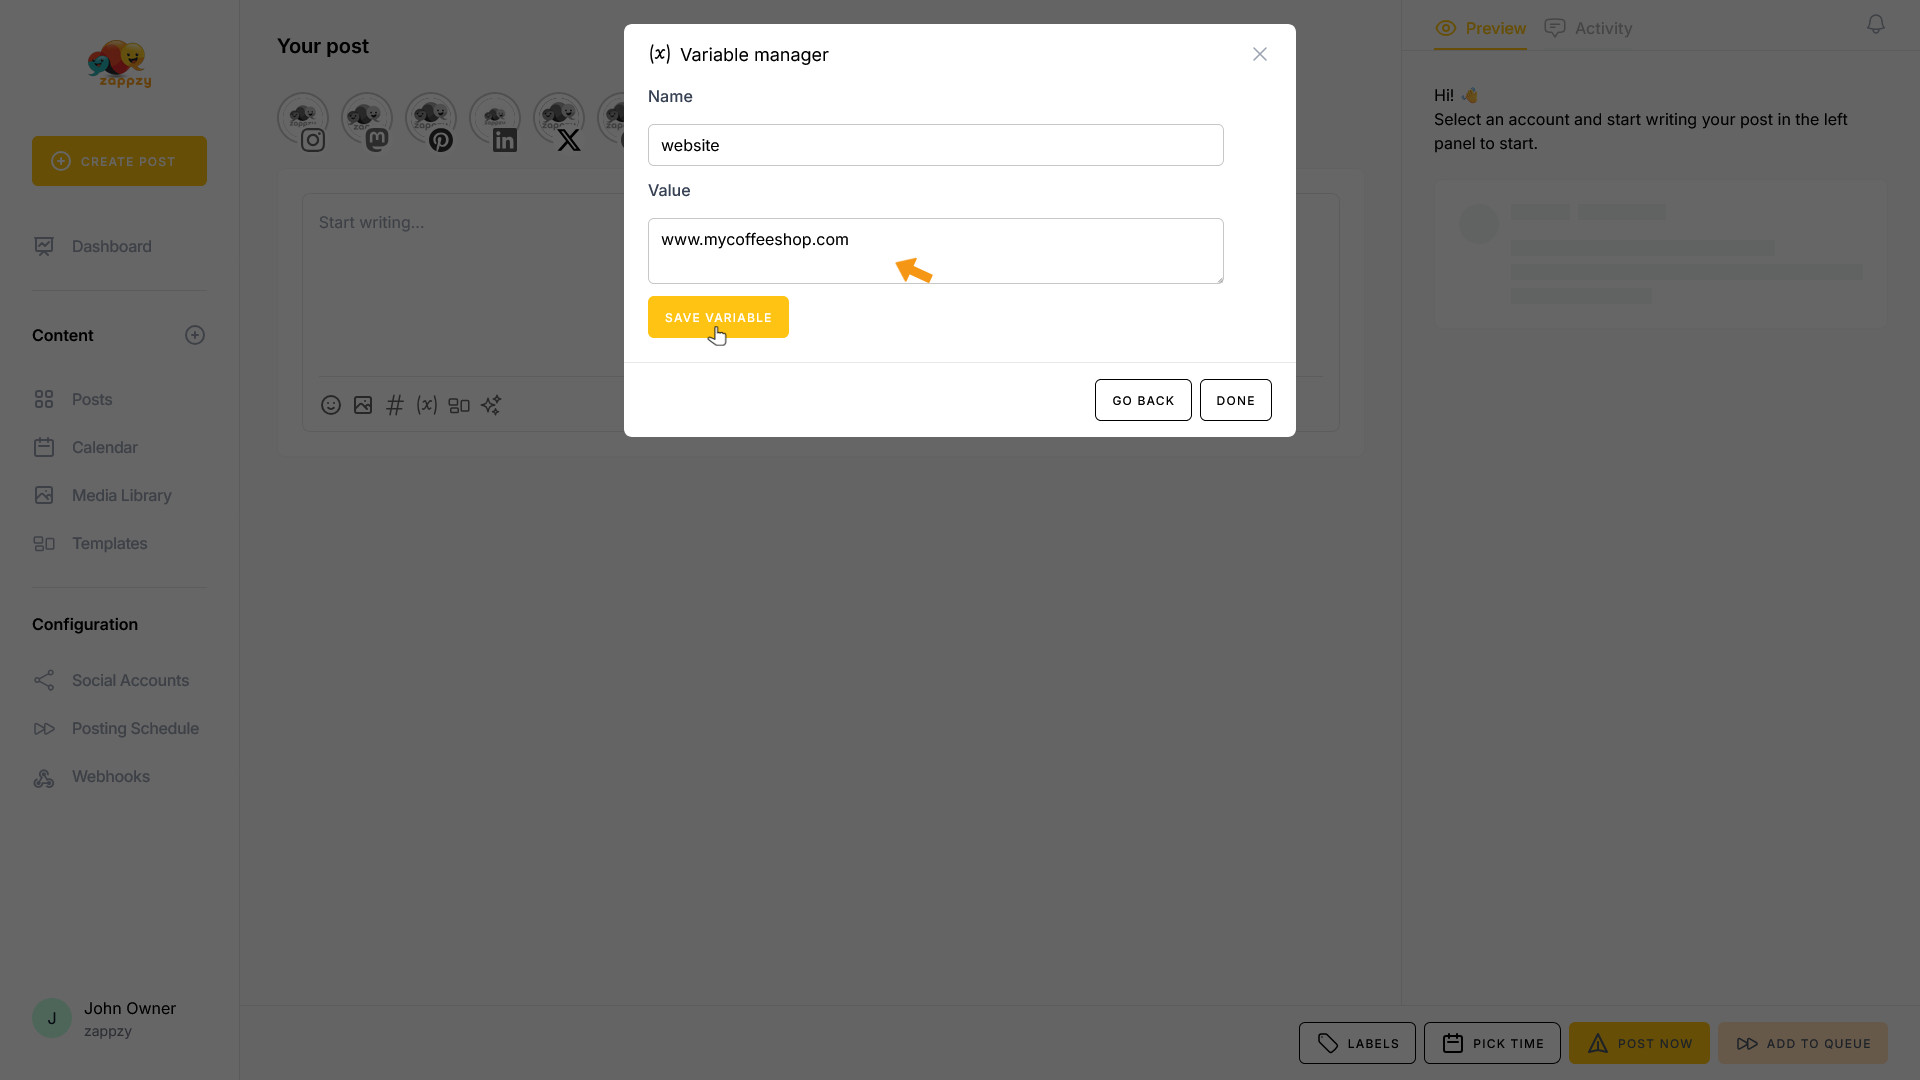The image size is (1920, 1080).
Task: Click the AI sparkle assistant icon
Action: (x=491, y=405)
